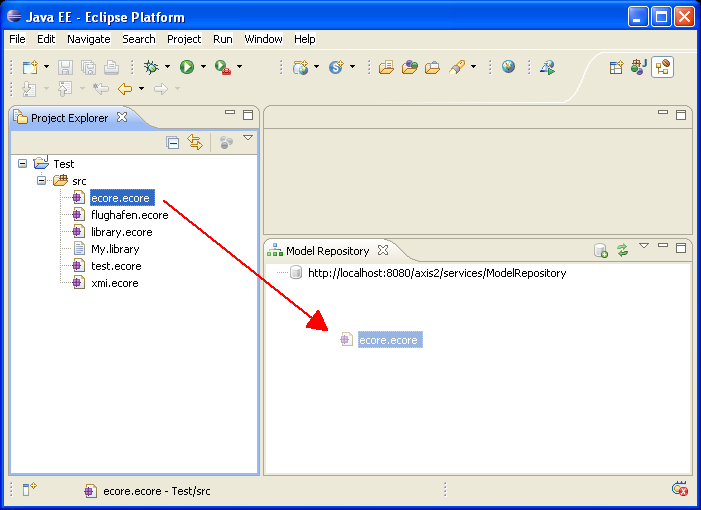Collapse the Test project node
The height and width of the screenshot is (510, 701).
click(22, 164)
